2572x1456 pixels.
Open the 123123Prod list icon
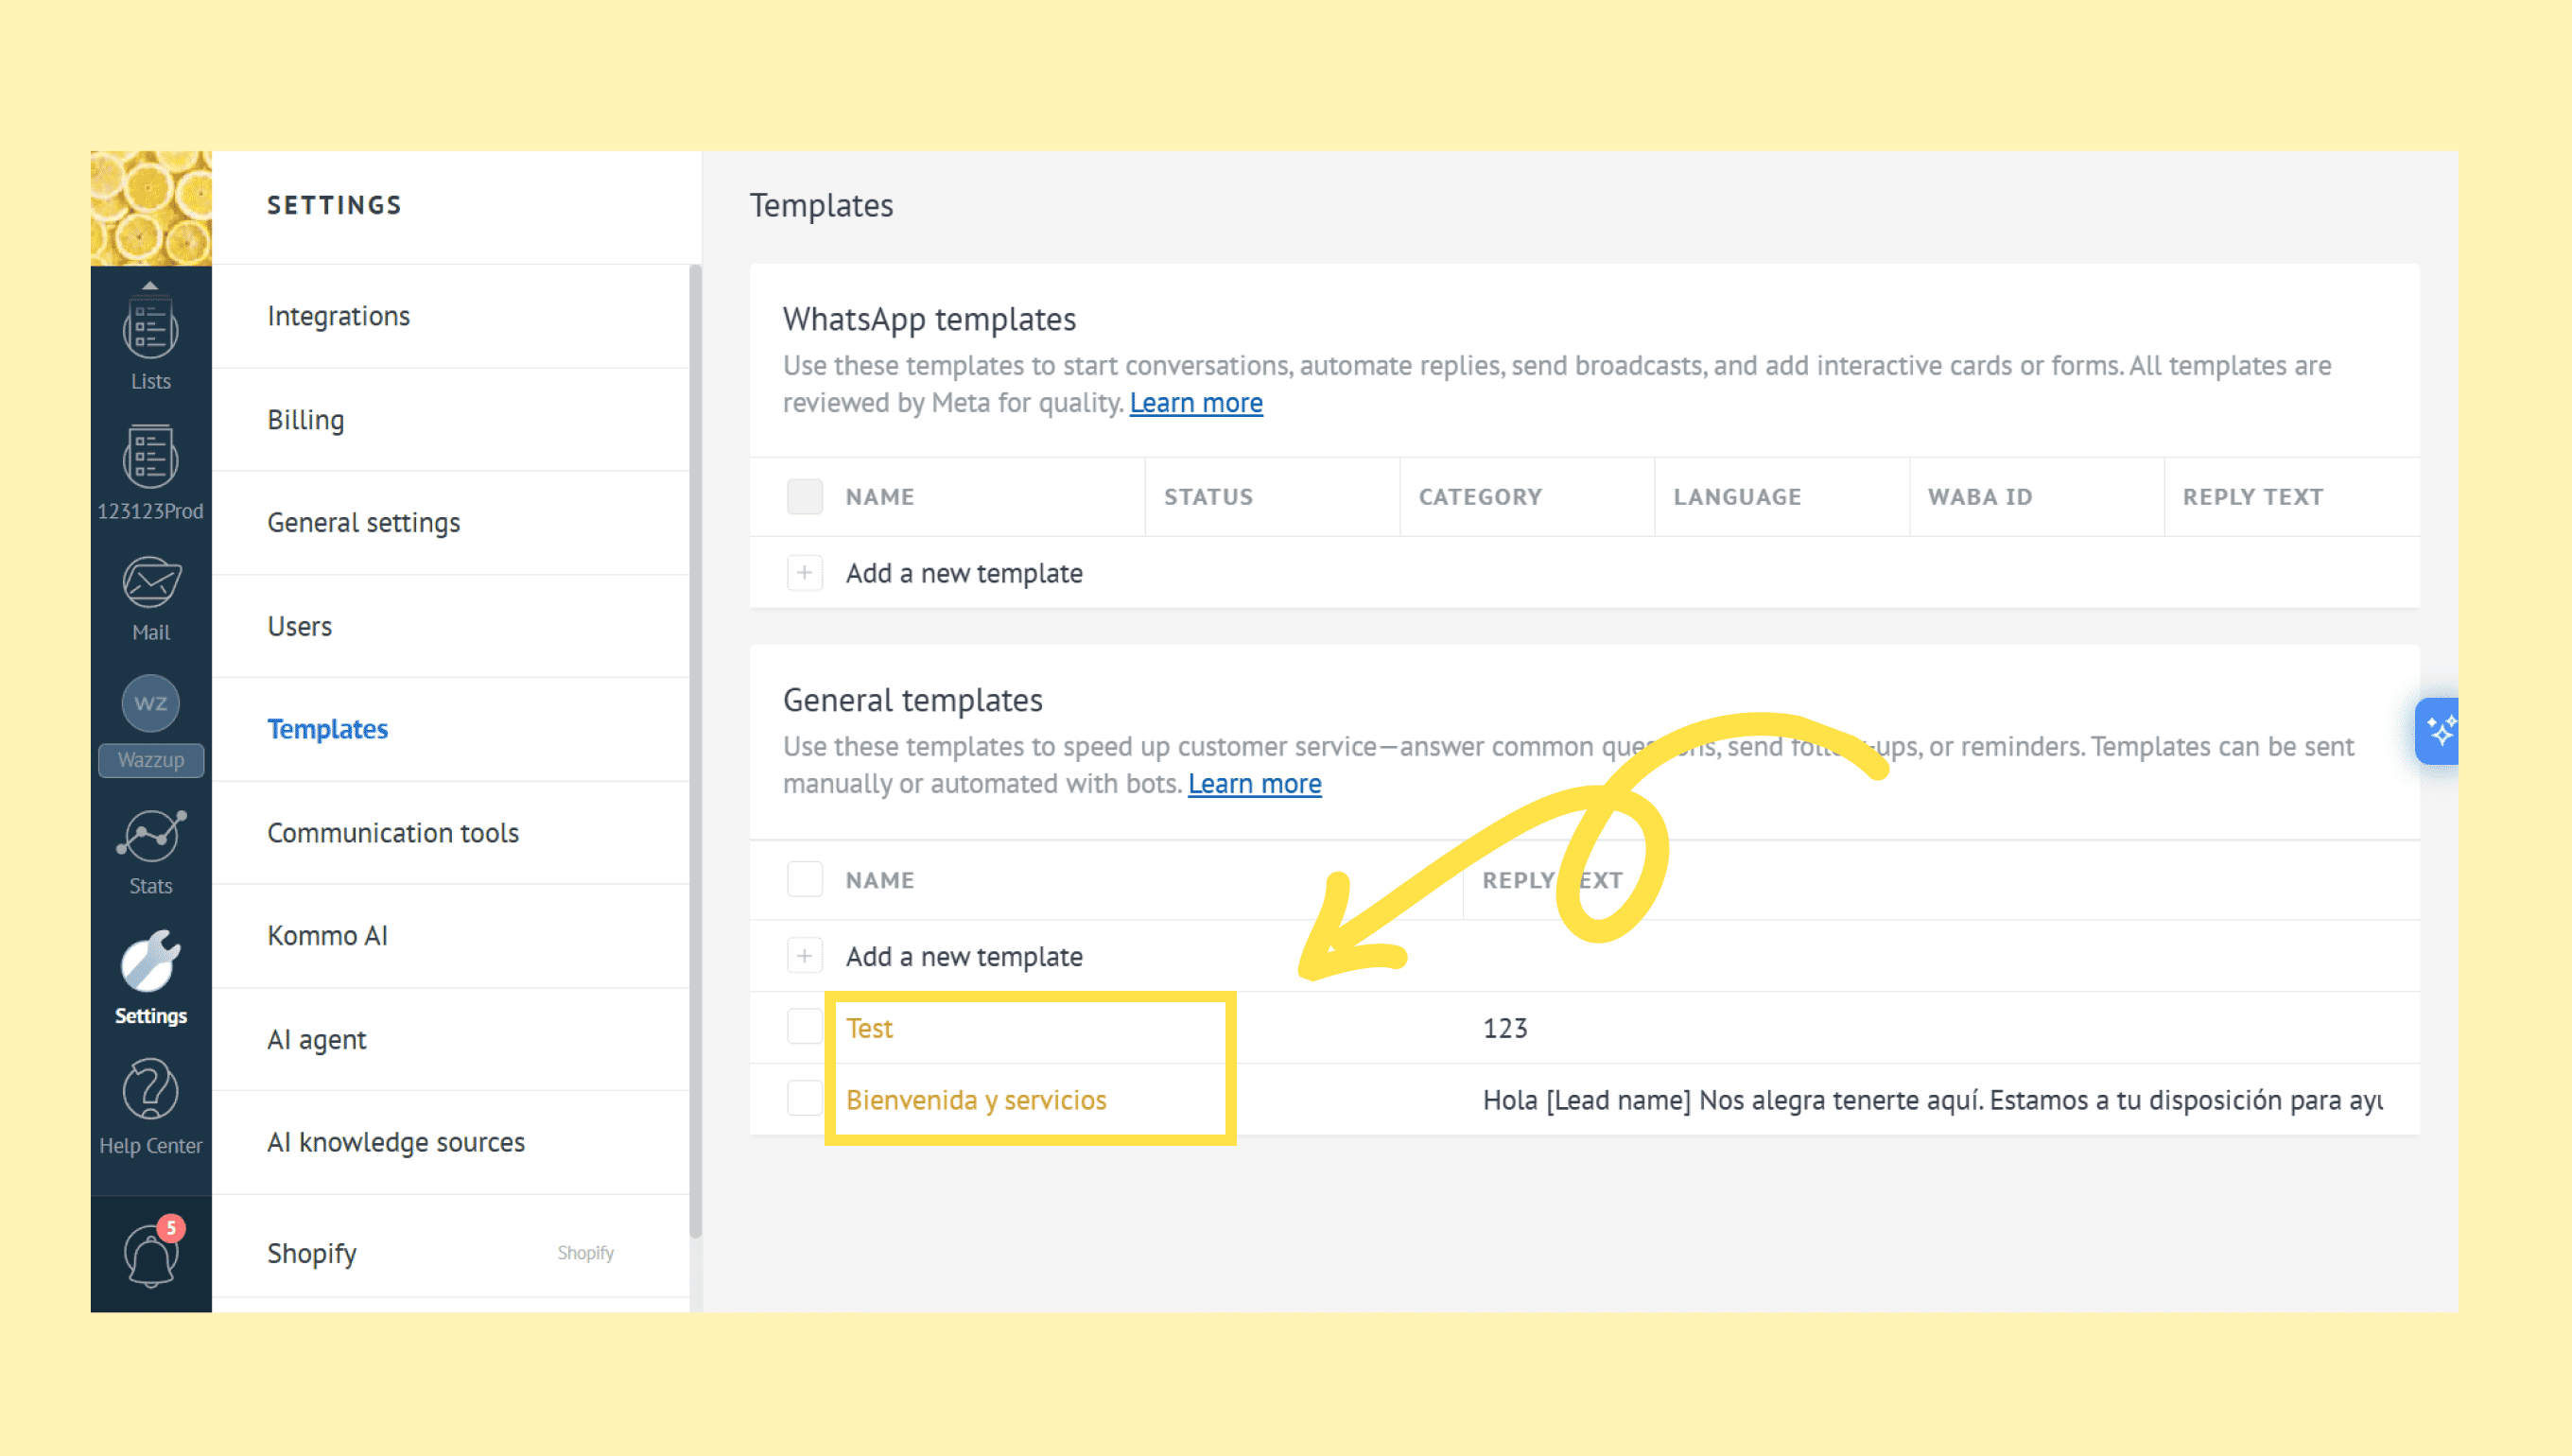(x=150, y=458)
